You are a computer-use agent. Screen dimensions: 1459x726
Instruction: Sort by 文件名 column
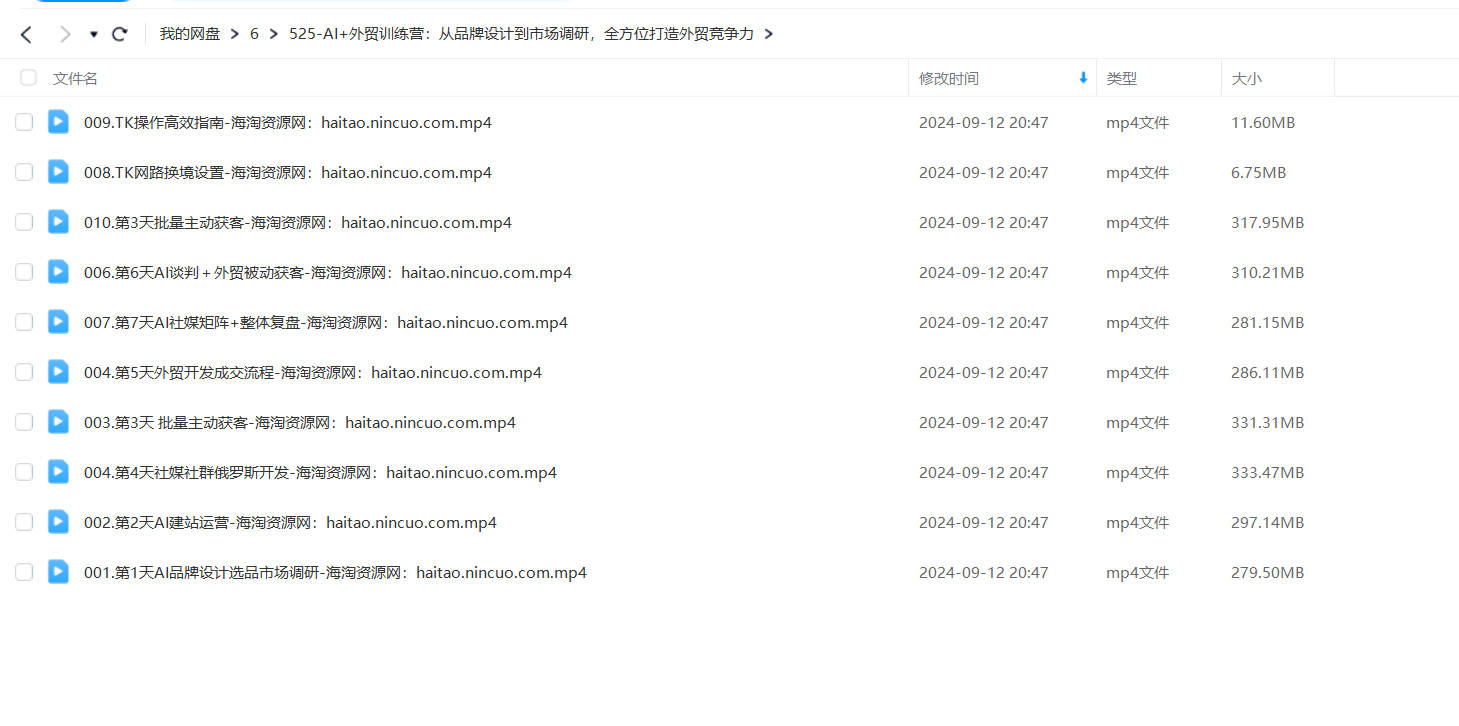pyautogui.click(x=75, y=78)
